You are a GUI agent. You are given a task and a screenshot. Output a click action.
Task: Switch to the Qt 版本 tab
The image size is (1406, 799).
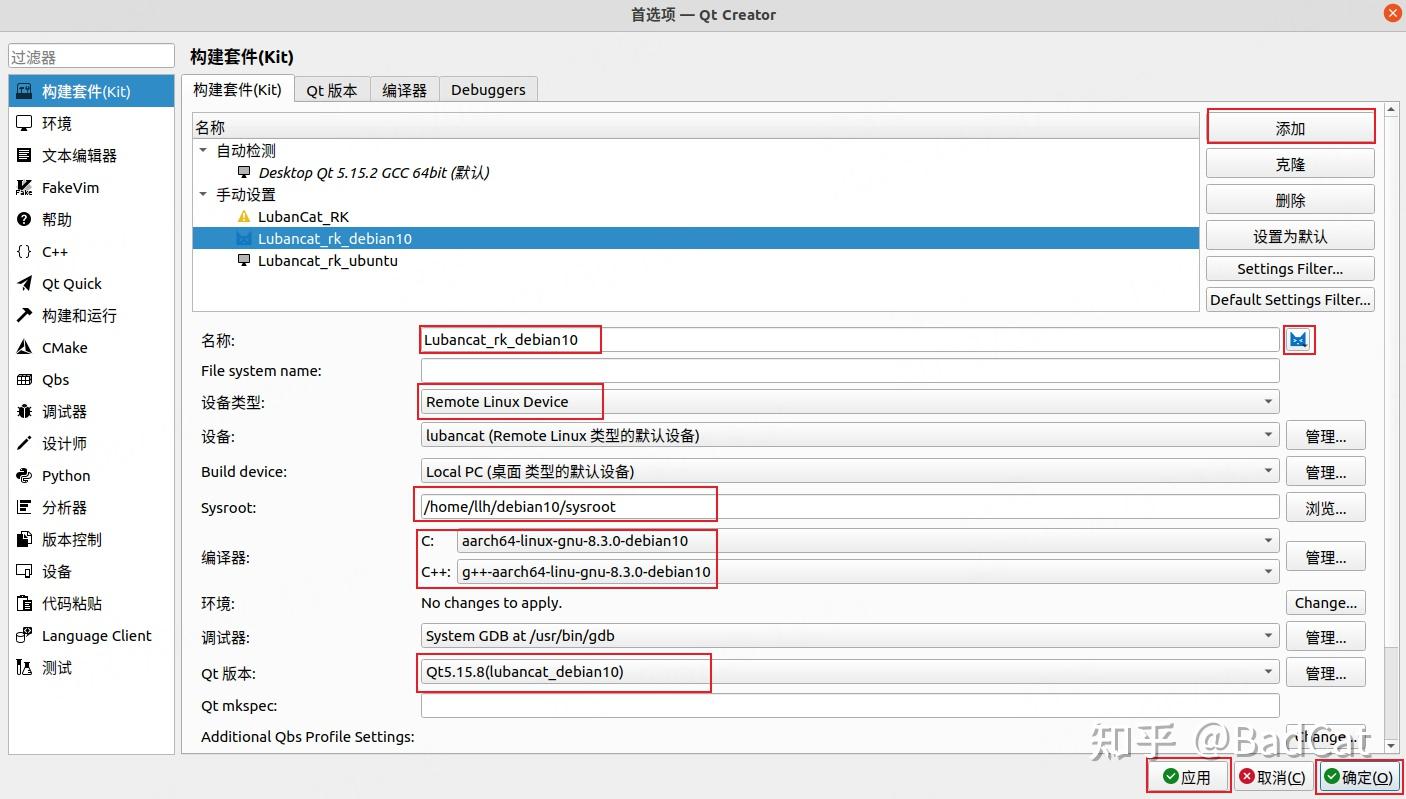tap(332, 90)
